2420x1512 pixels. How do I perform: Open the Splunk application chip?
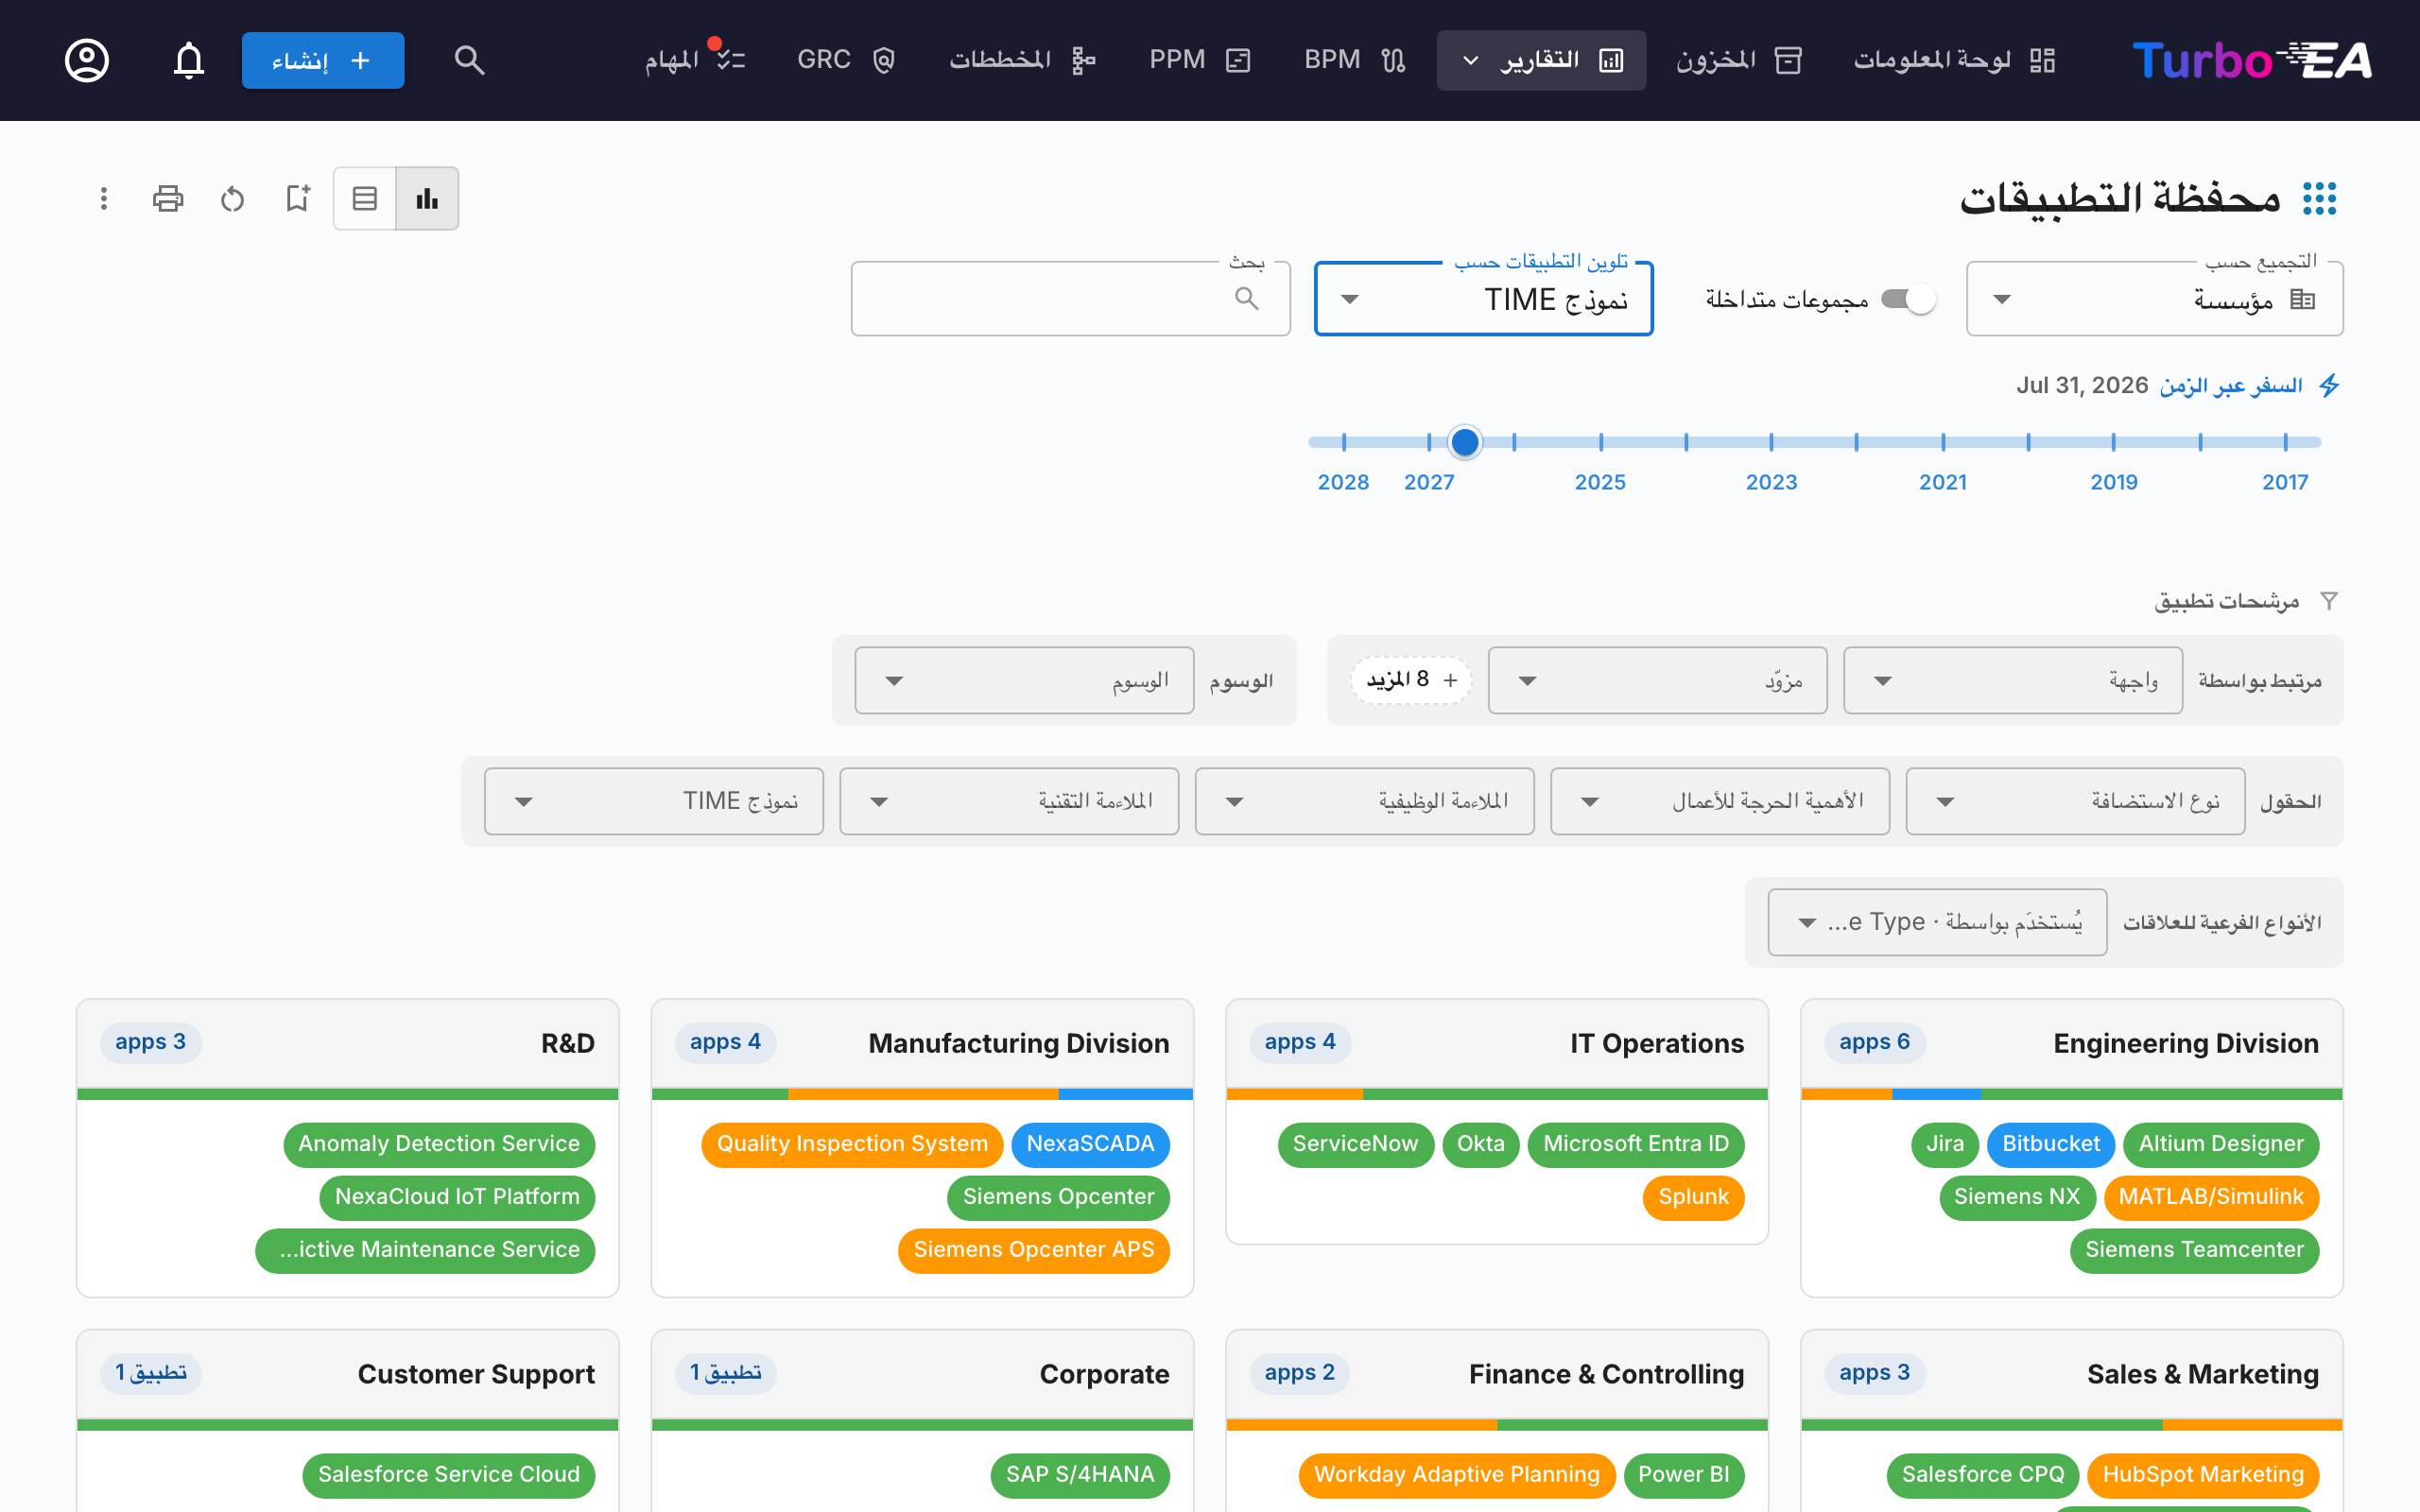tap(1693, 1197)
